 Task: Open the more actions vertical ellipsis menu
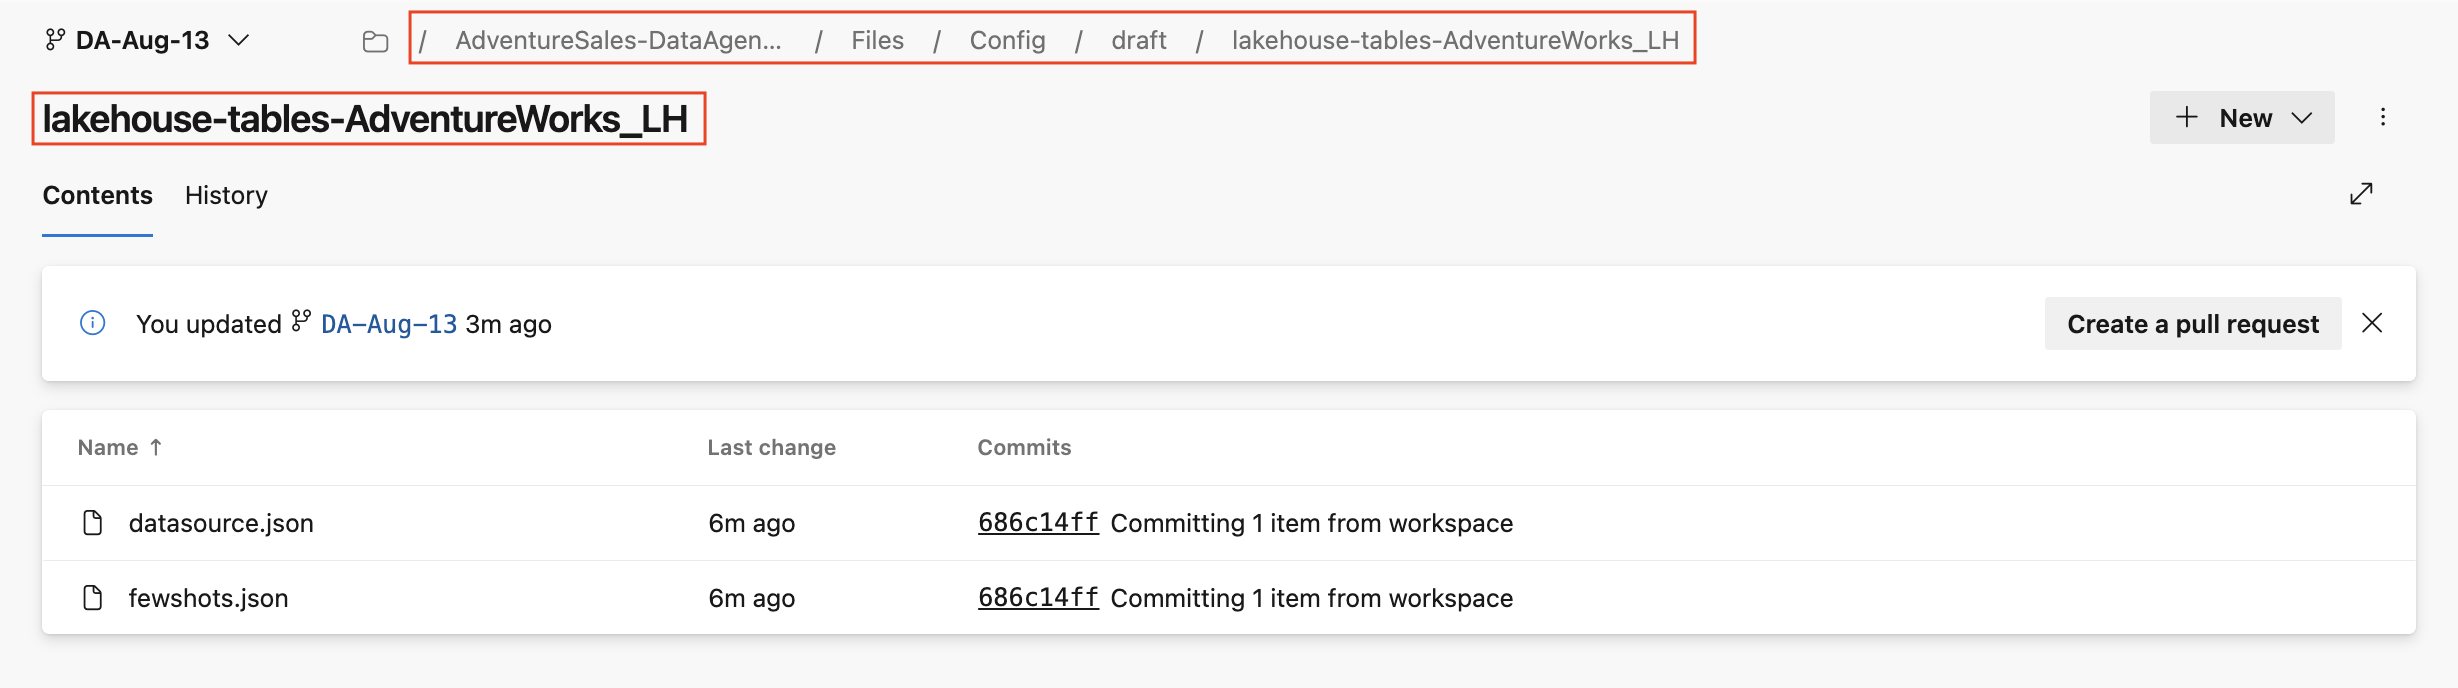2383,117
